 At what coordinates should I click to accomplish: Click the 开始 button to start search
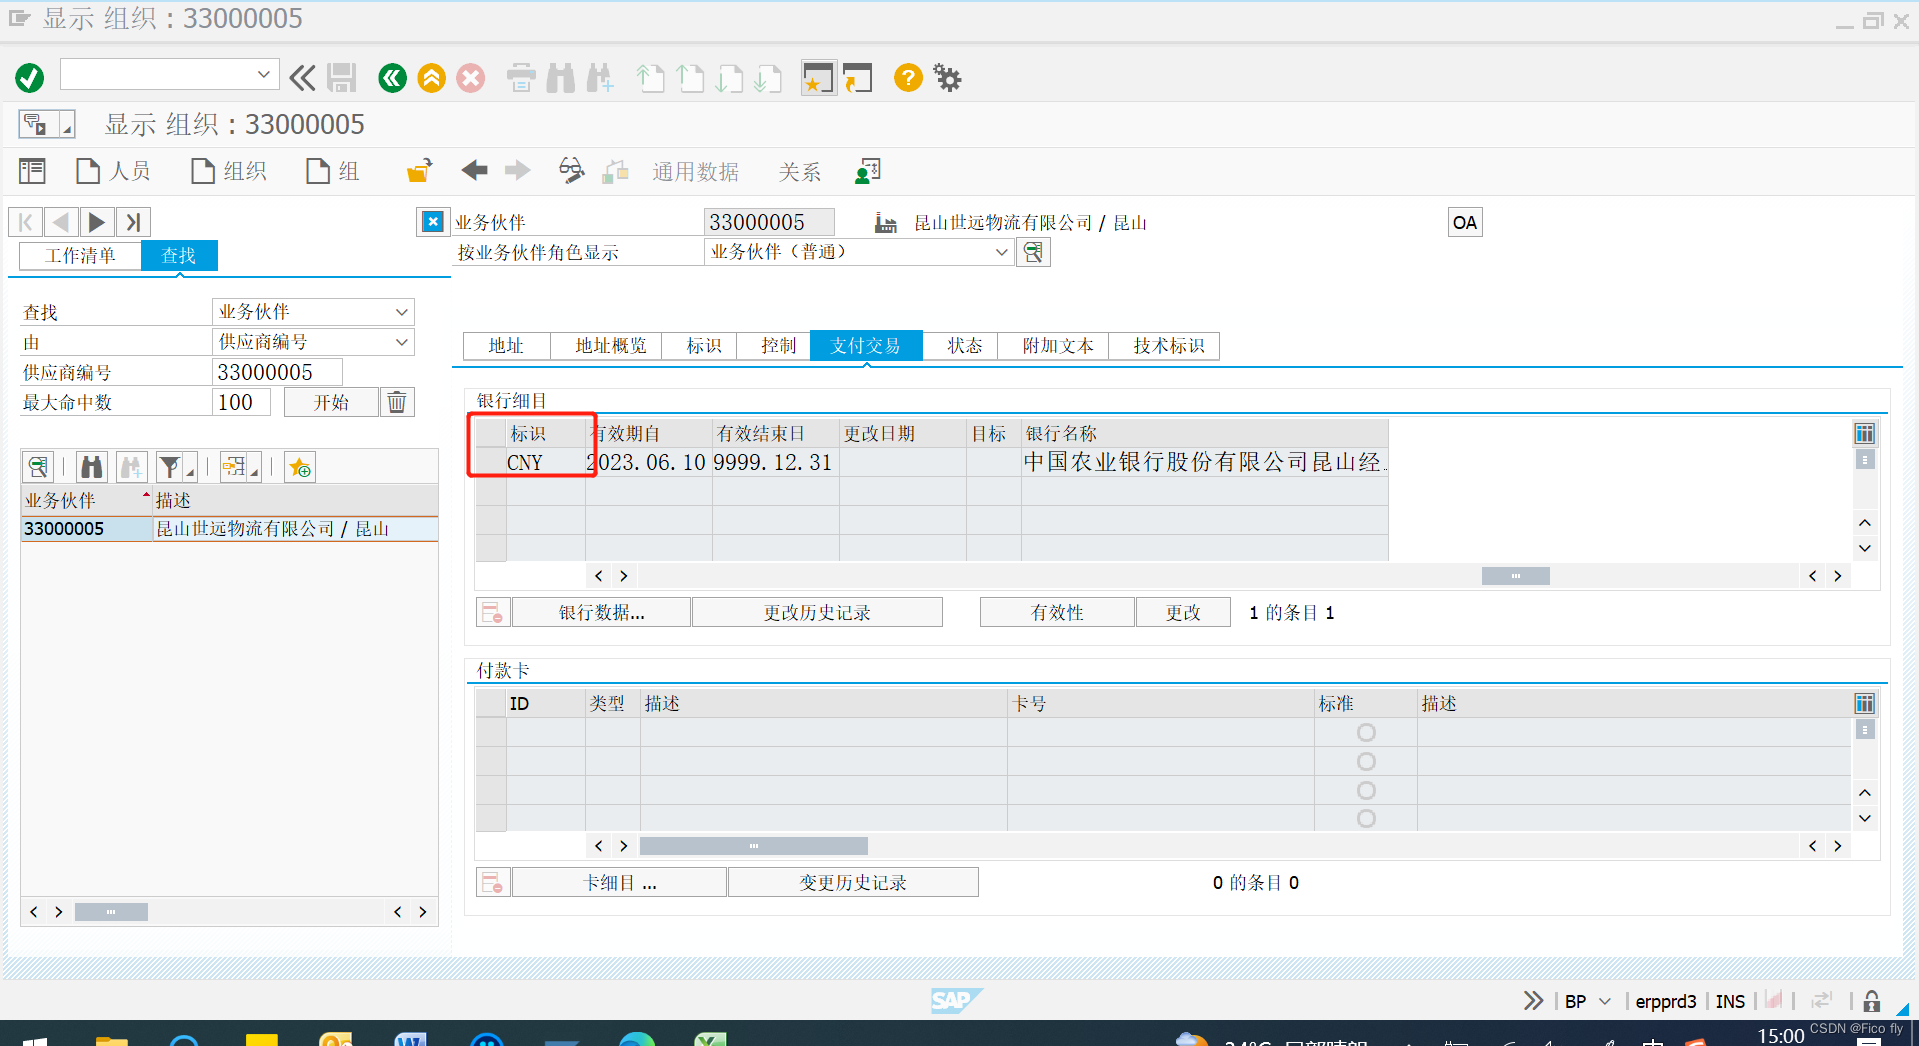tap(330, 401)
